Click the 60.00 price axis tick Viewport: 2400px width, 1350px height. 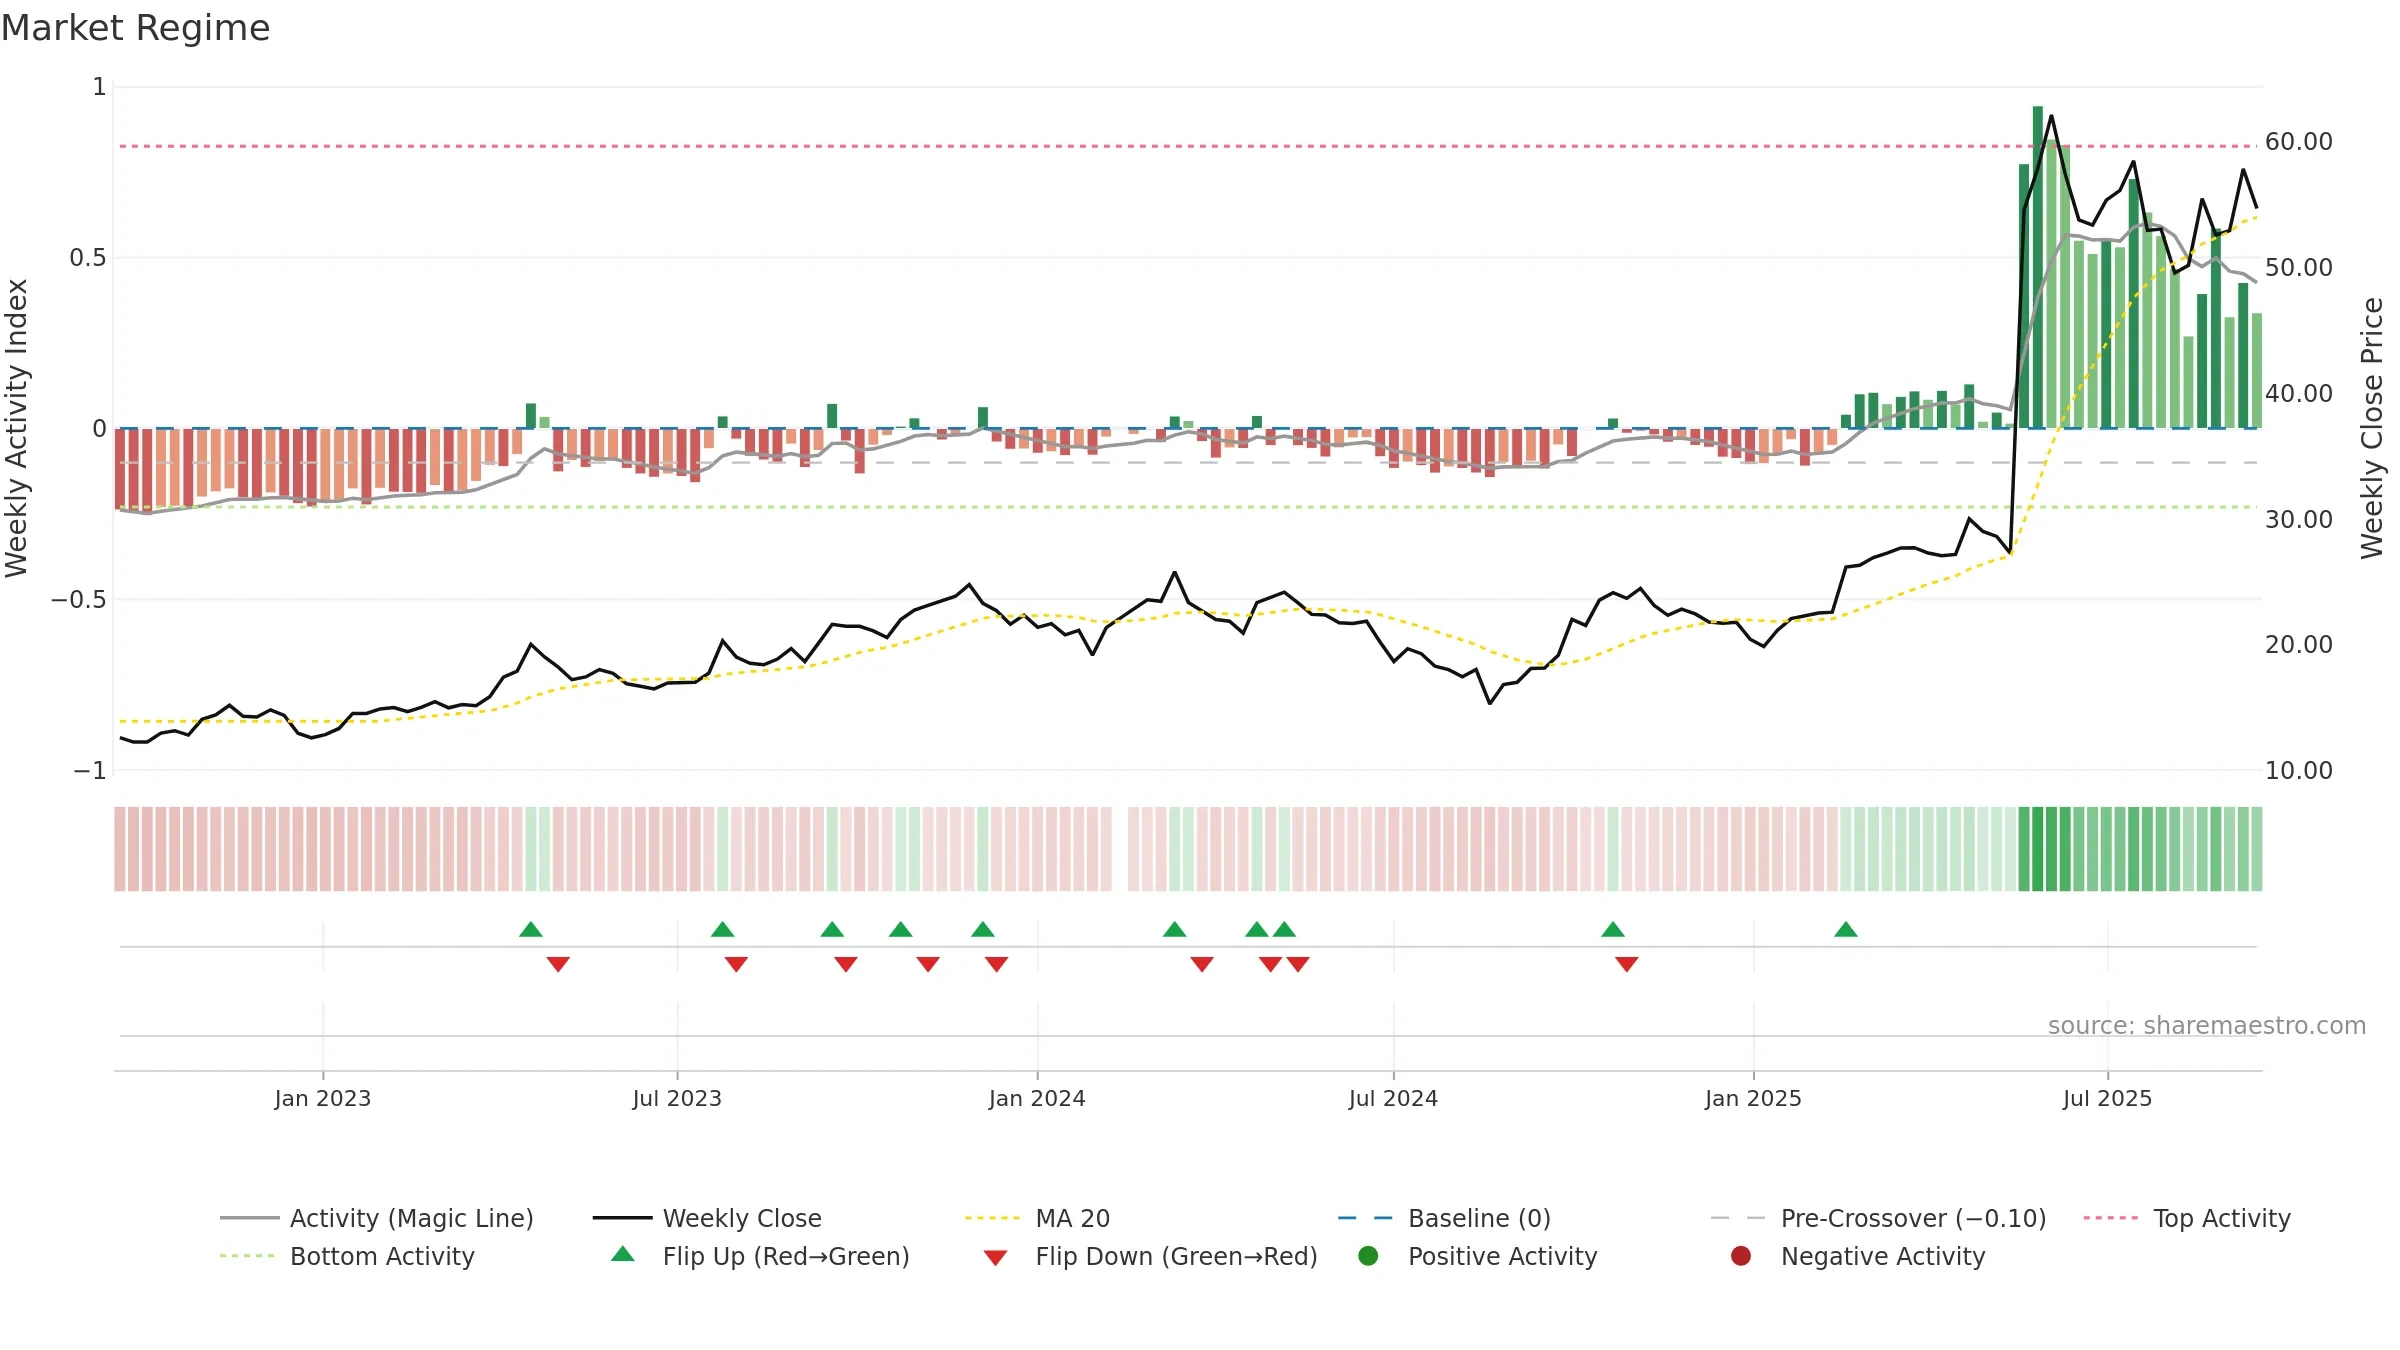click(x=2299, y=142)
